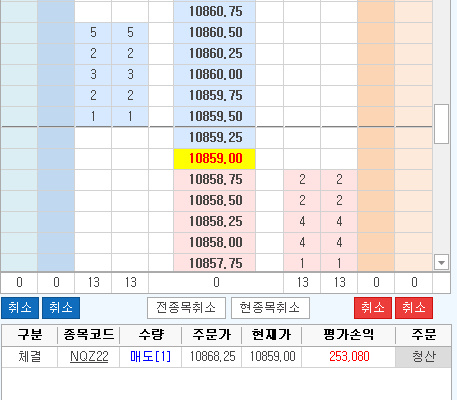
Task: Open the NQZ22 symbol code link
Action: (x=89, y=357)
